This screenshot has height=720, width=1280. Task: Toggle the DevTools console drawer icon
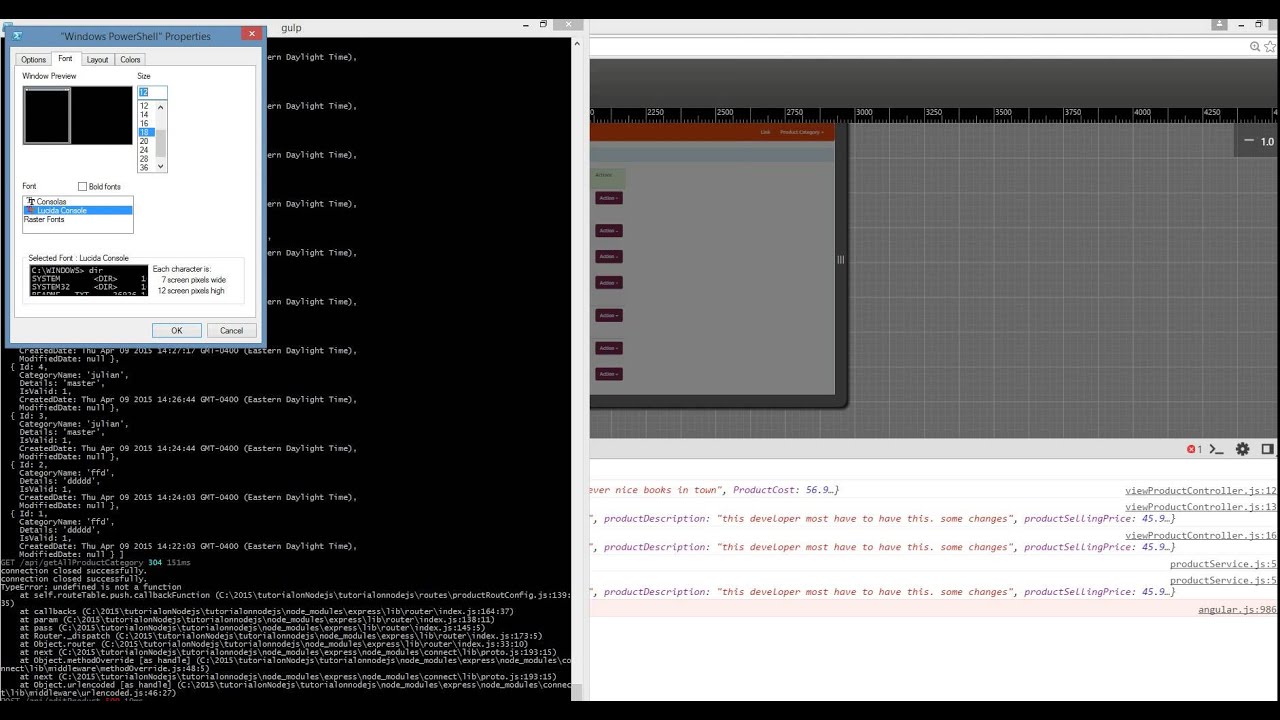[x=1217, y=450]
